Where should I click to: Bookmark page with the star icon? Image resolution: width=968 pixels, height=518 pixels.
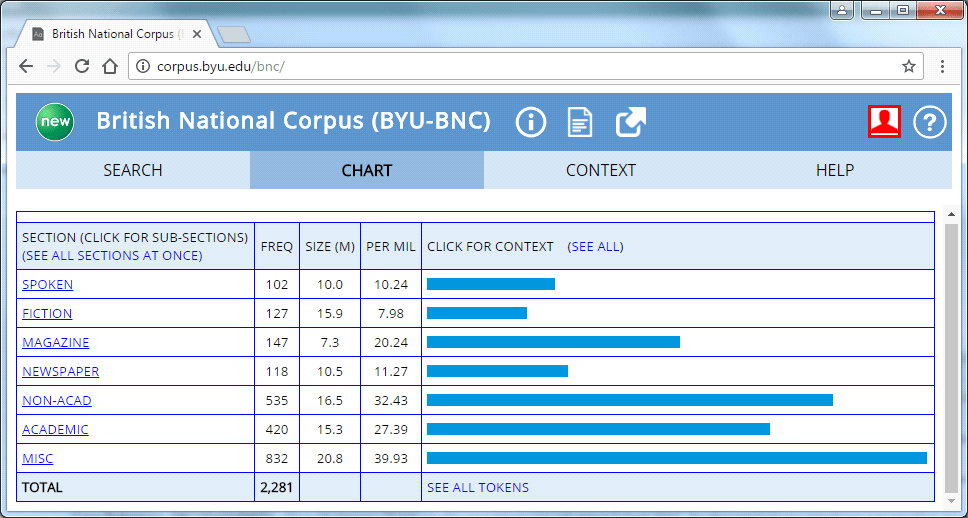coord(908,66)
